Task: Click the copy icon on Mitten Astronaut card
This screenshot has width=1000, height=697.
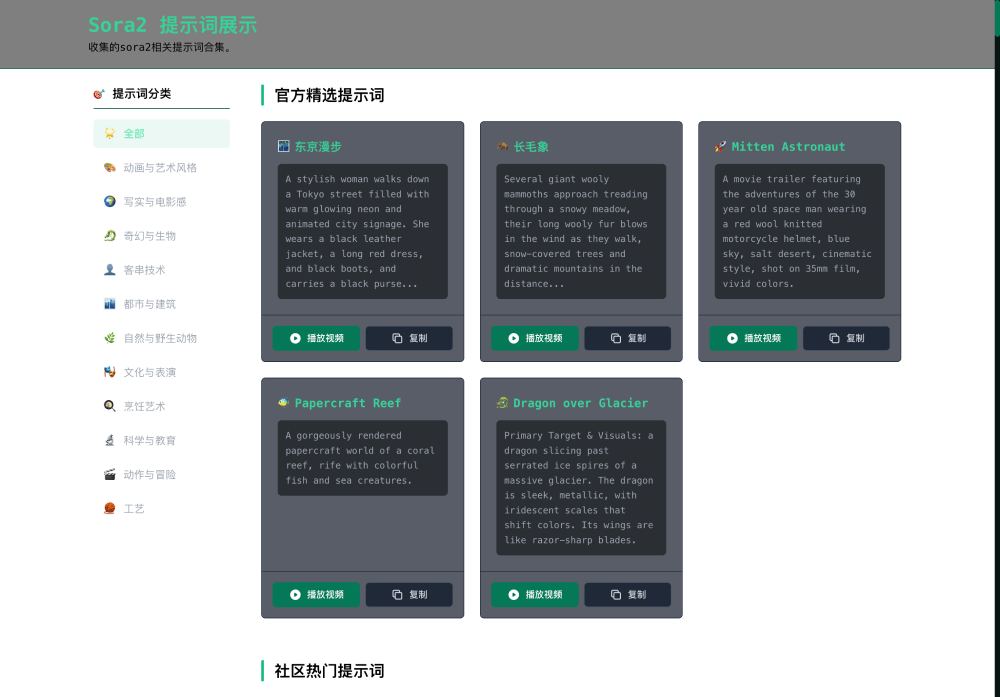Action: 834,338
